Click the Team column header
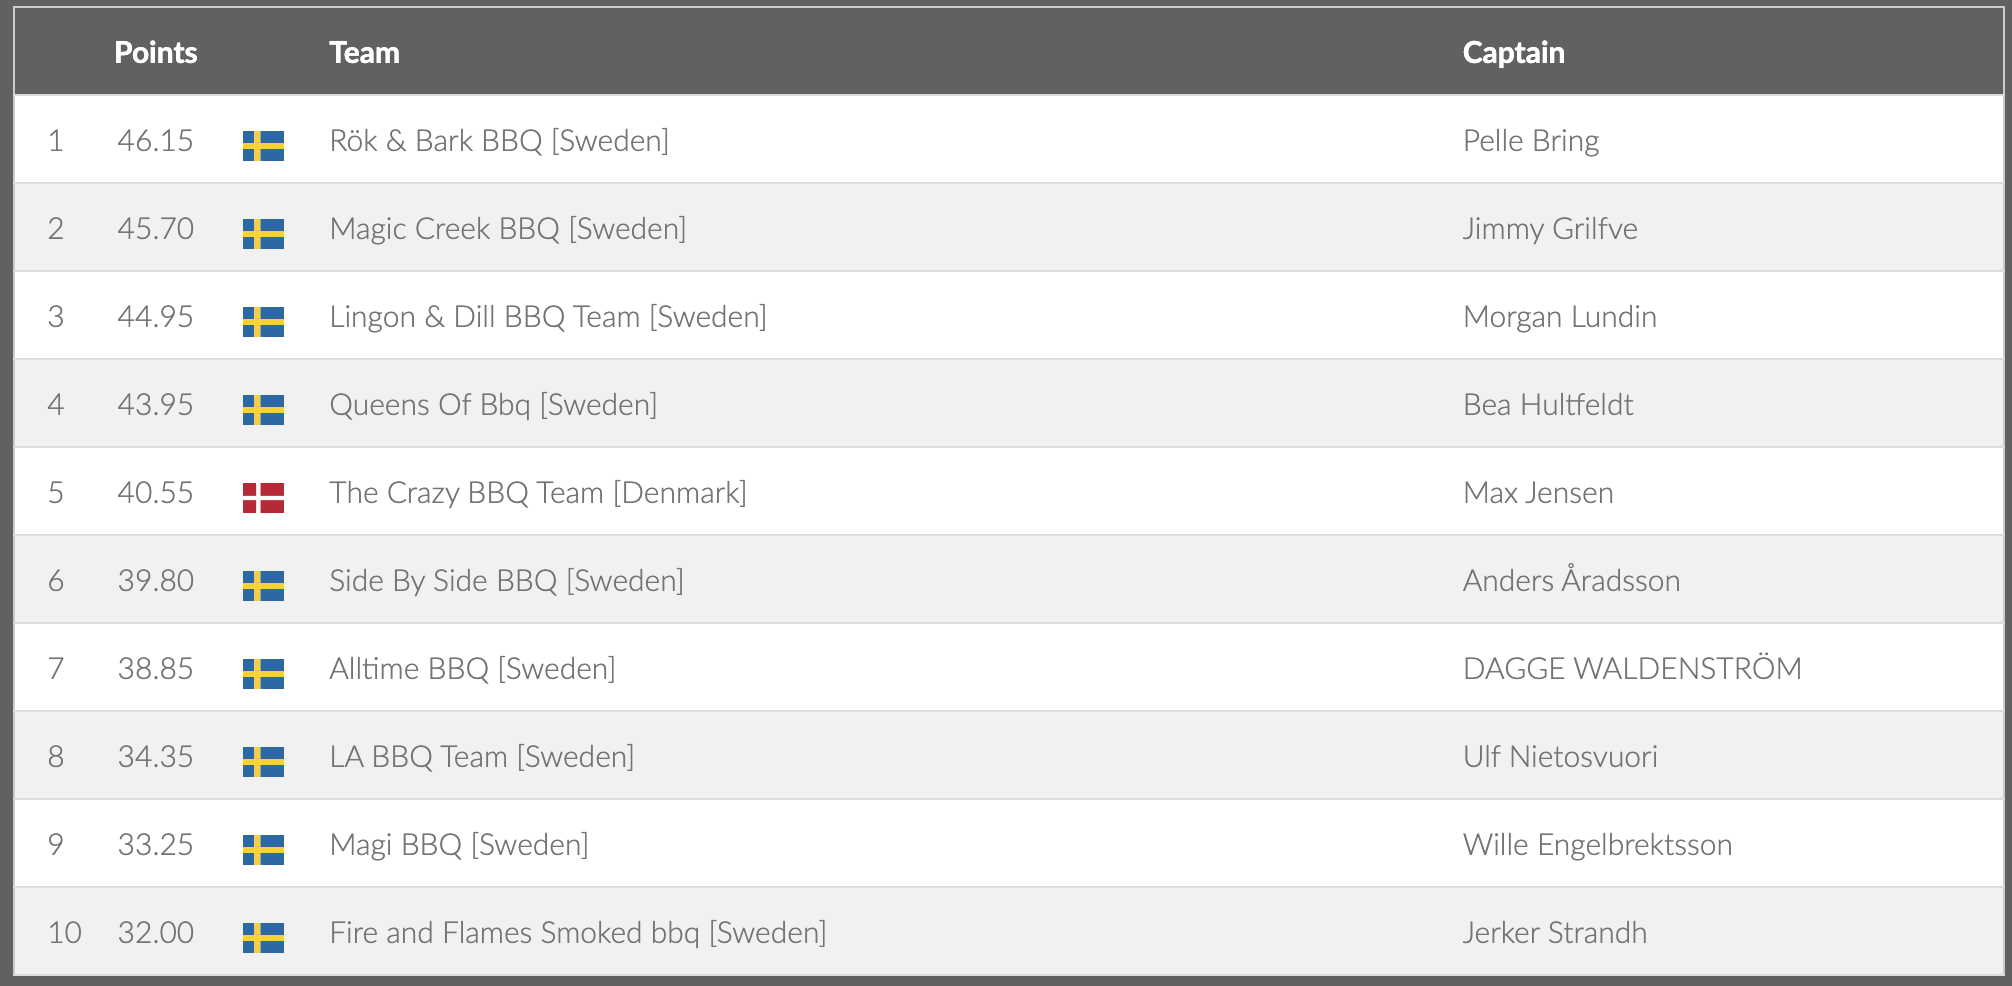This screenshot has height=986, width=2012. (x=364, y=53)
